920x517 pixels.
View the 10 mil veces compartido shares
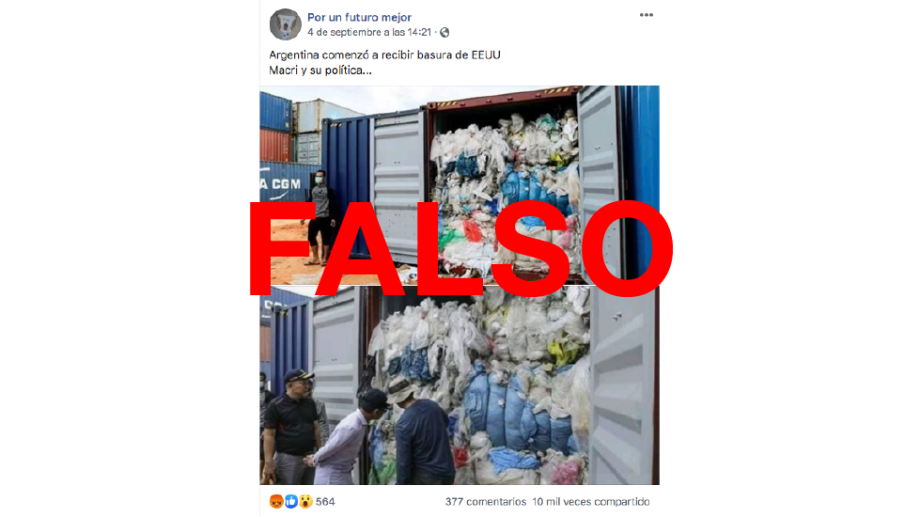click(591, 502)
